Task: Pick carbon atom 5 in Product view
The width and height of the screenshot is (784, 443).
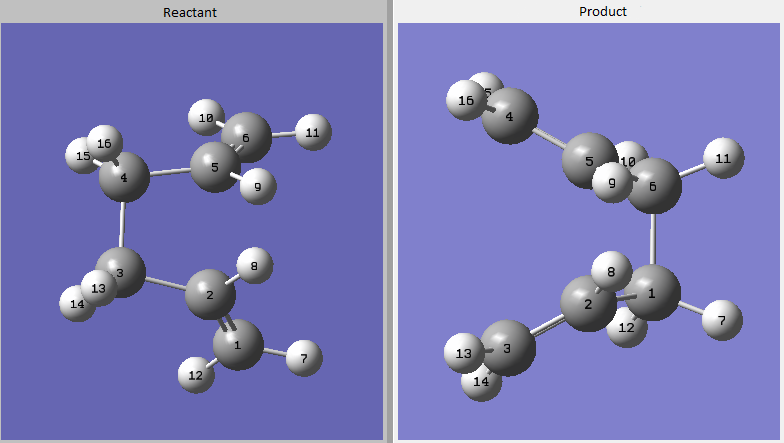Action: (x=590, y=160)
